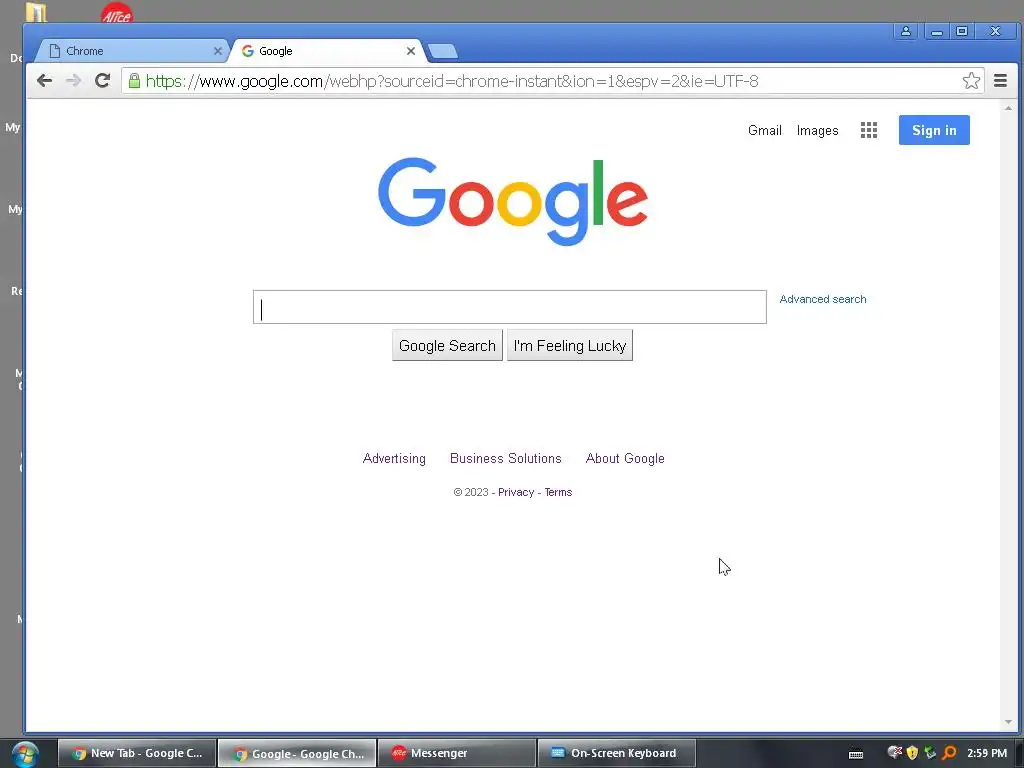Open the Chrome hamburger menu
The height and width of the screenshot is (768, 1024).
(x=1000, y=81)
